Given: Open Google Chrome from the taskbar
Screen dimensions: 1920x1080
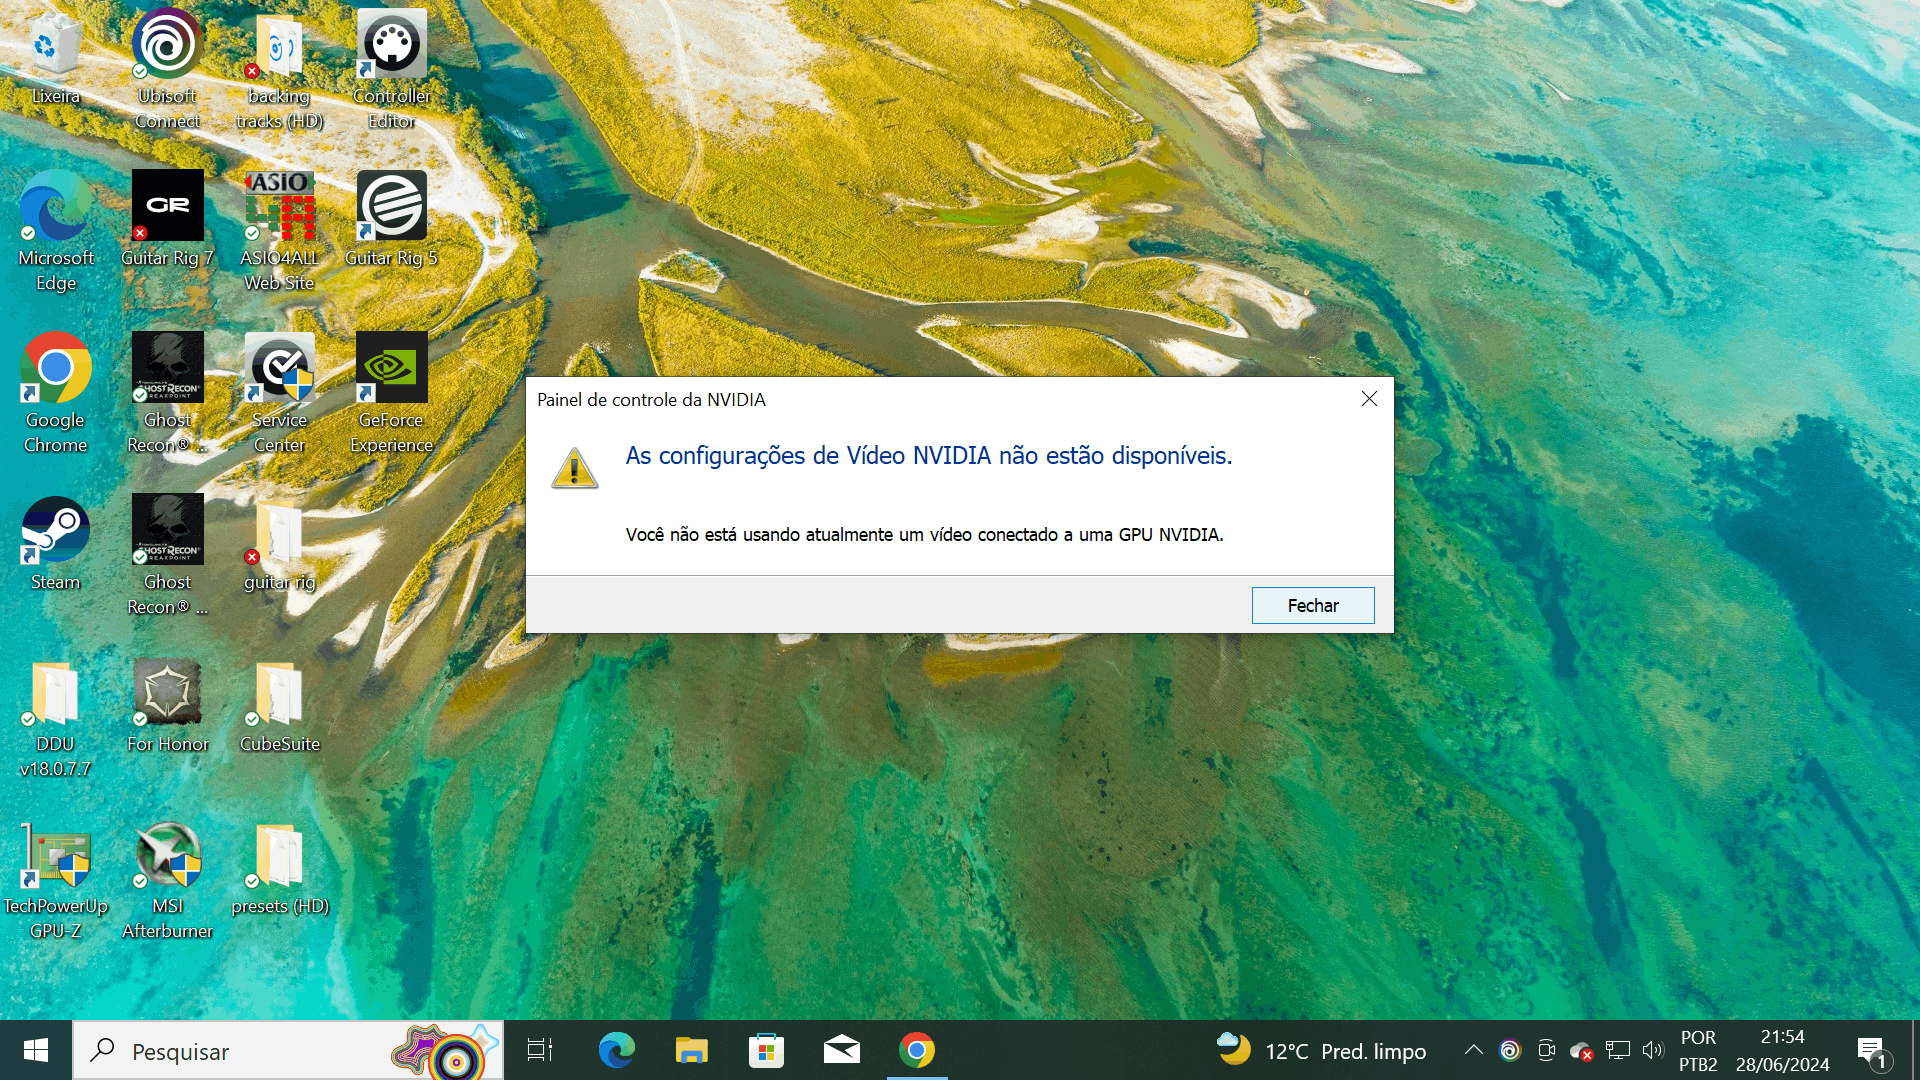Looking at the screenshot, I should [x=916, y=1050].
